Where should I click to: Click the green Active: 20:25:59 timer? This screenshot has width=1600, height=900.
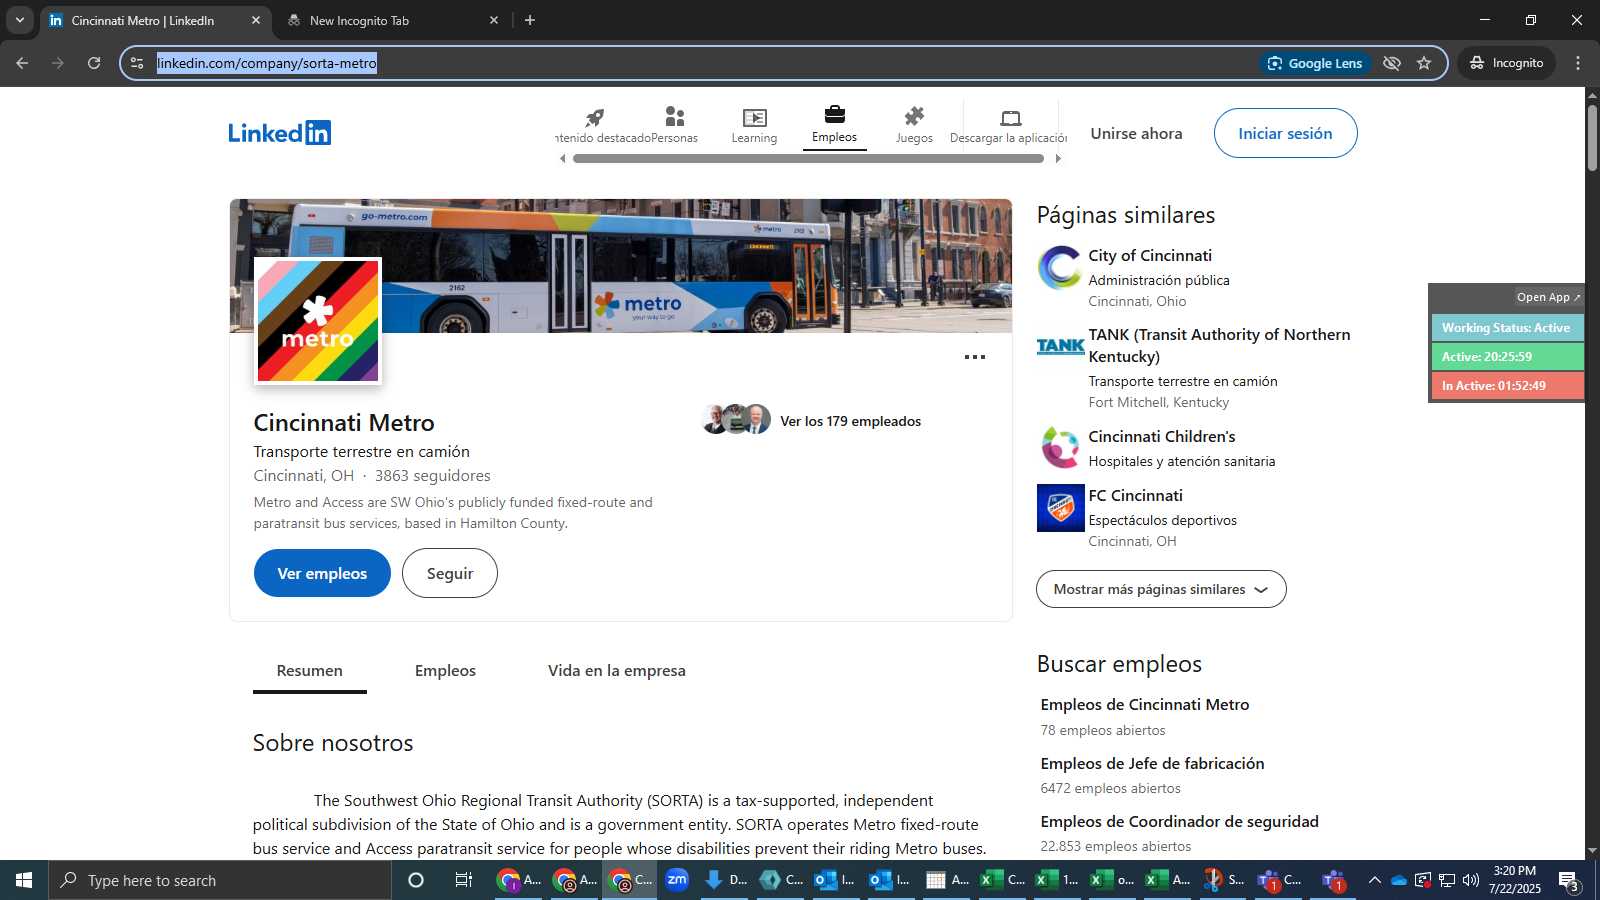point(1507,357)
